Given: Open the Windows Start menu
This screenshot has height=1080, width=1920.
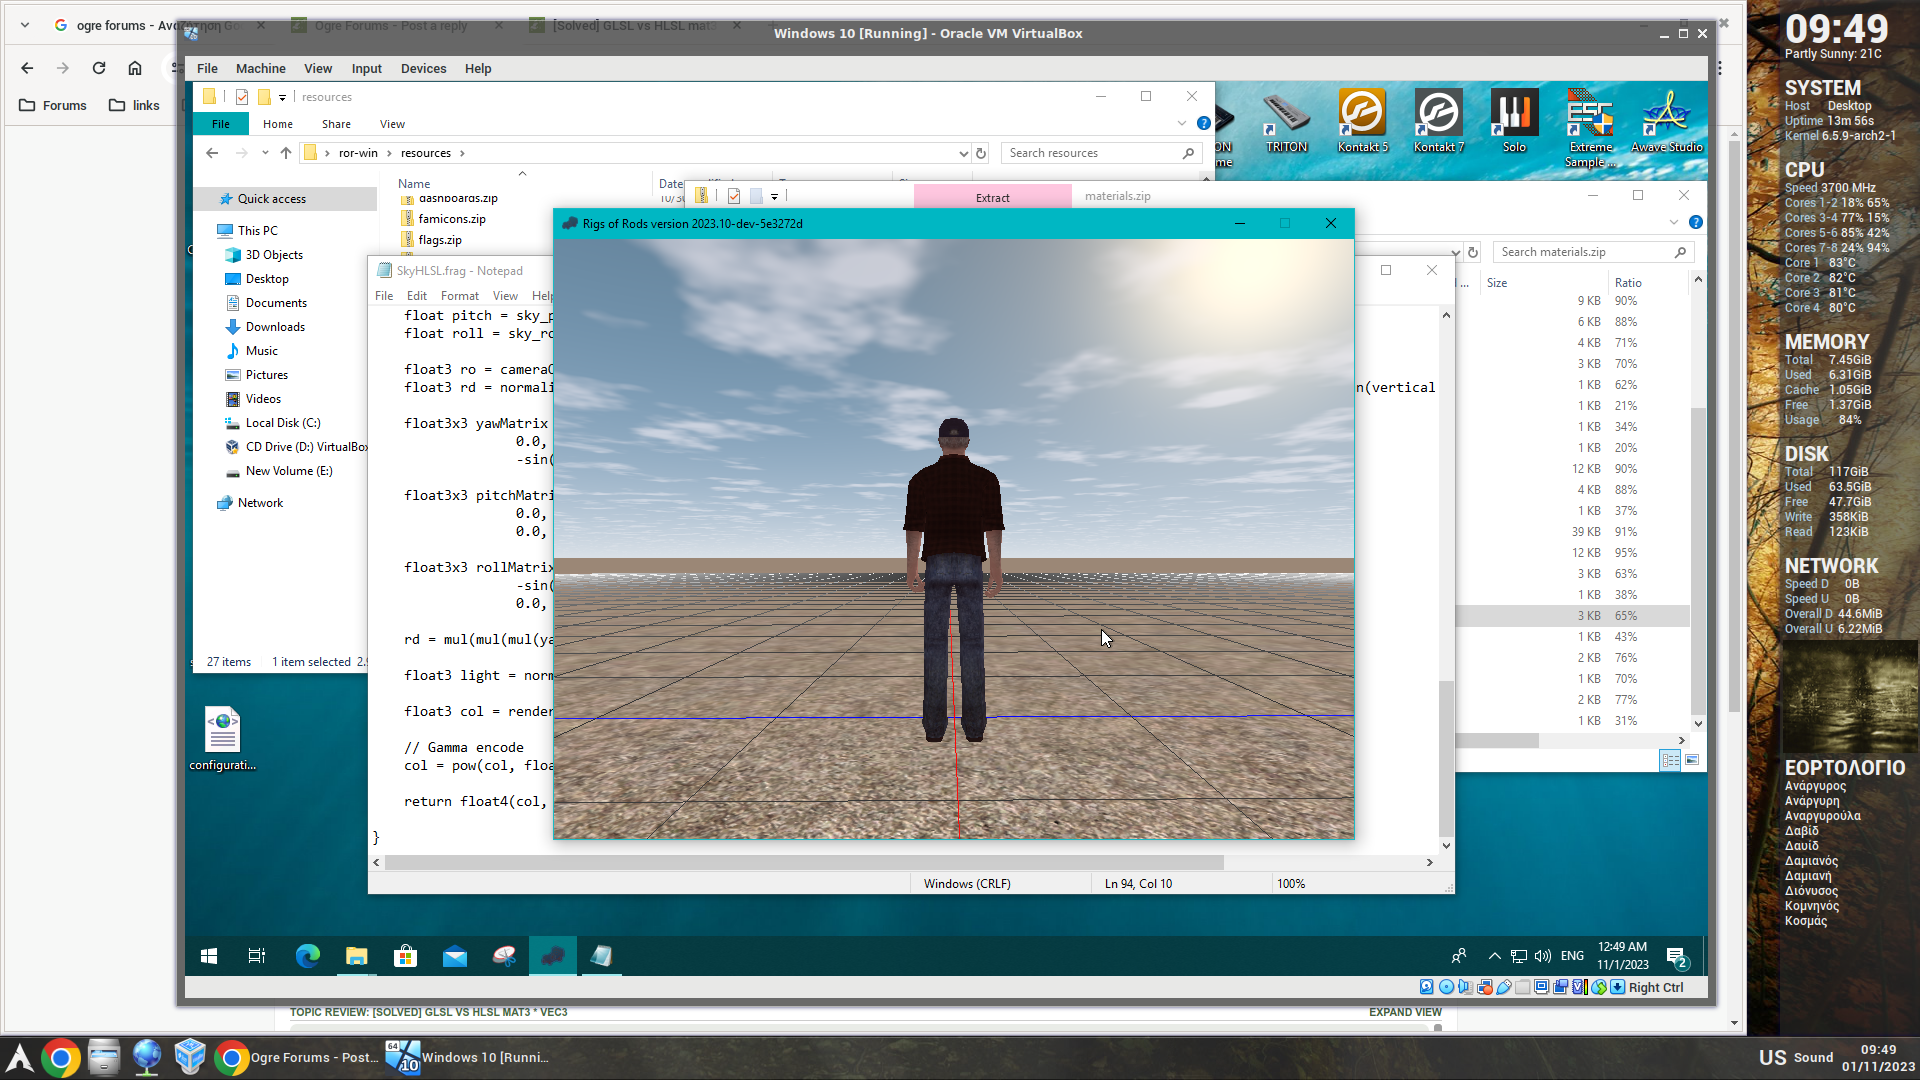Looking at the screenshot, I should coord(209,956).
